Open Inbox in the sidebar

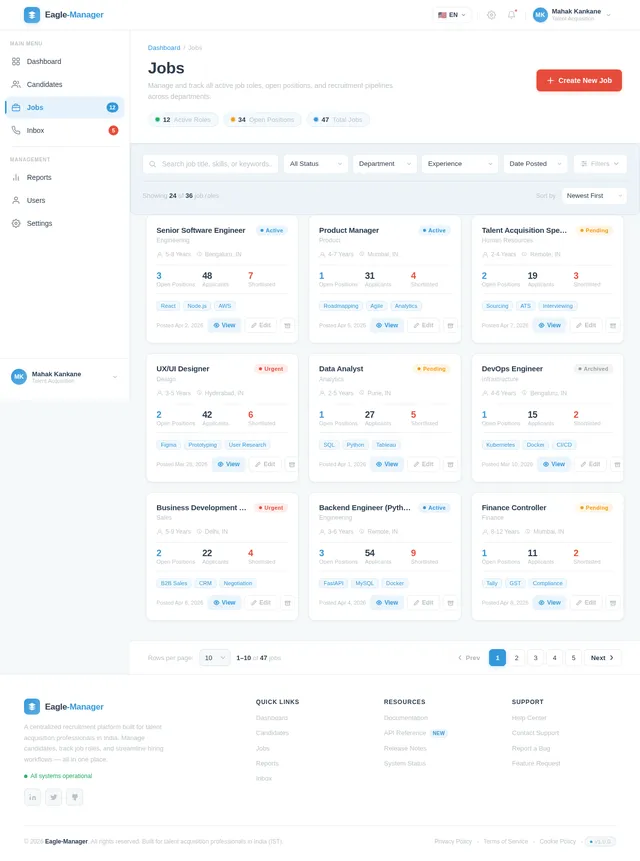click(x=65, y=131)
